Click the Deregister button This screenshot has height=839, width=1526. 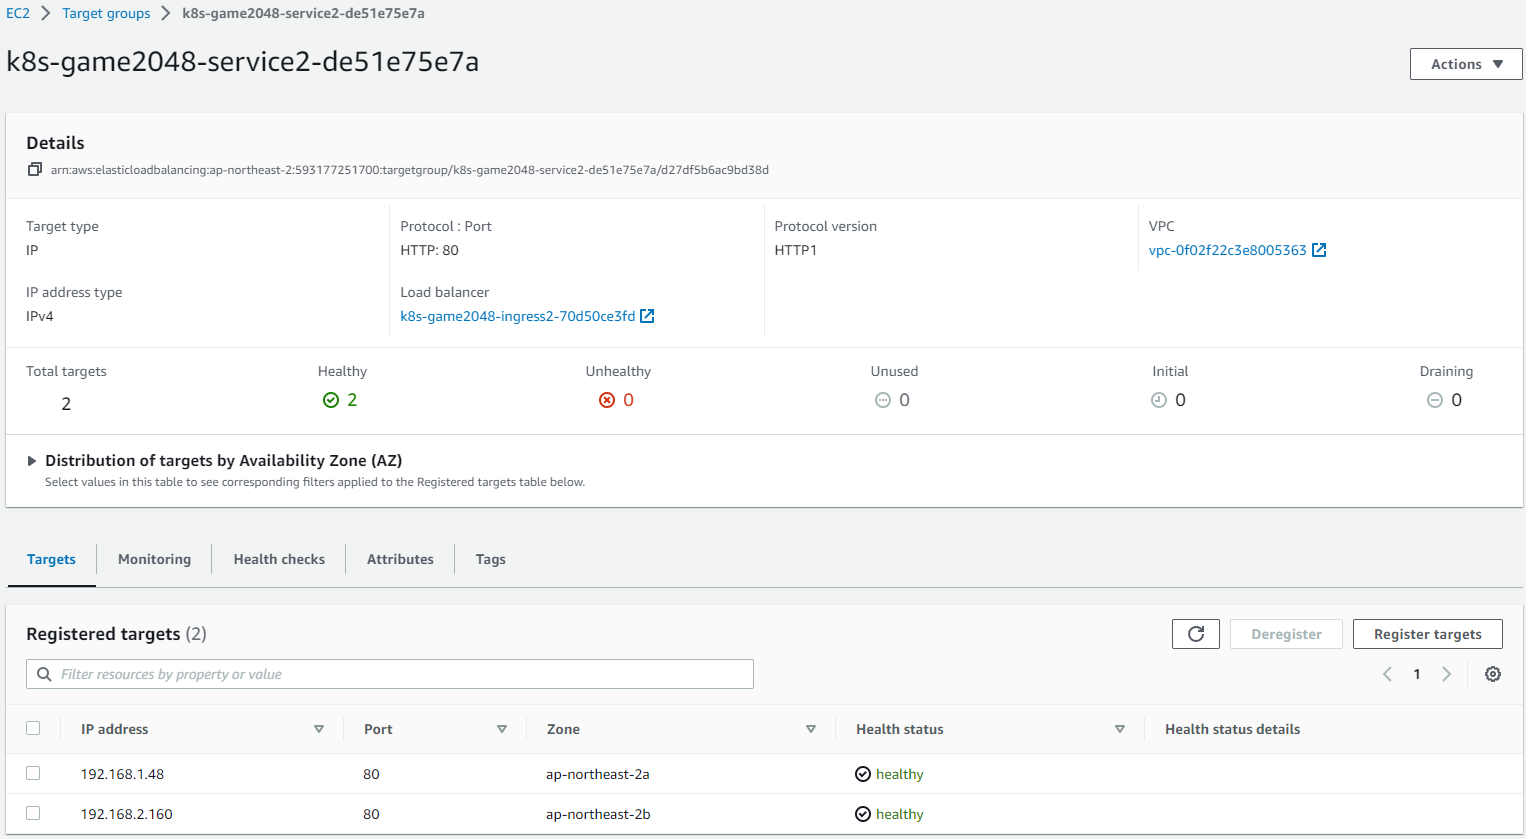(1286, 634)
